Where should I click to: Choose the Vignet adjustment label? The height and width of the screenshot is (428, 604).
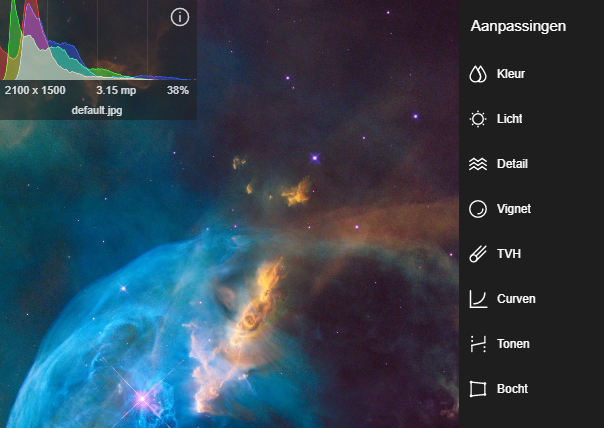[x=513, y=209]
